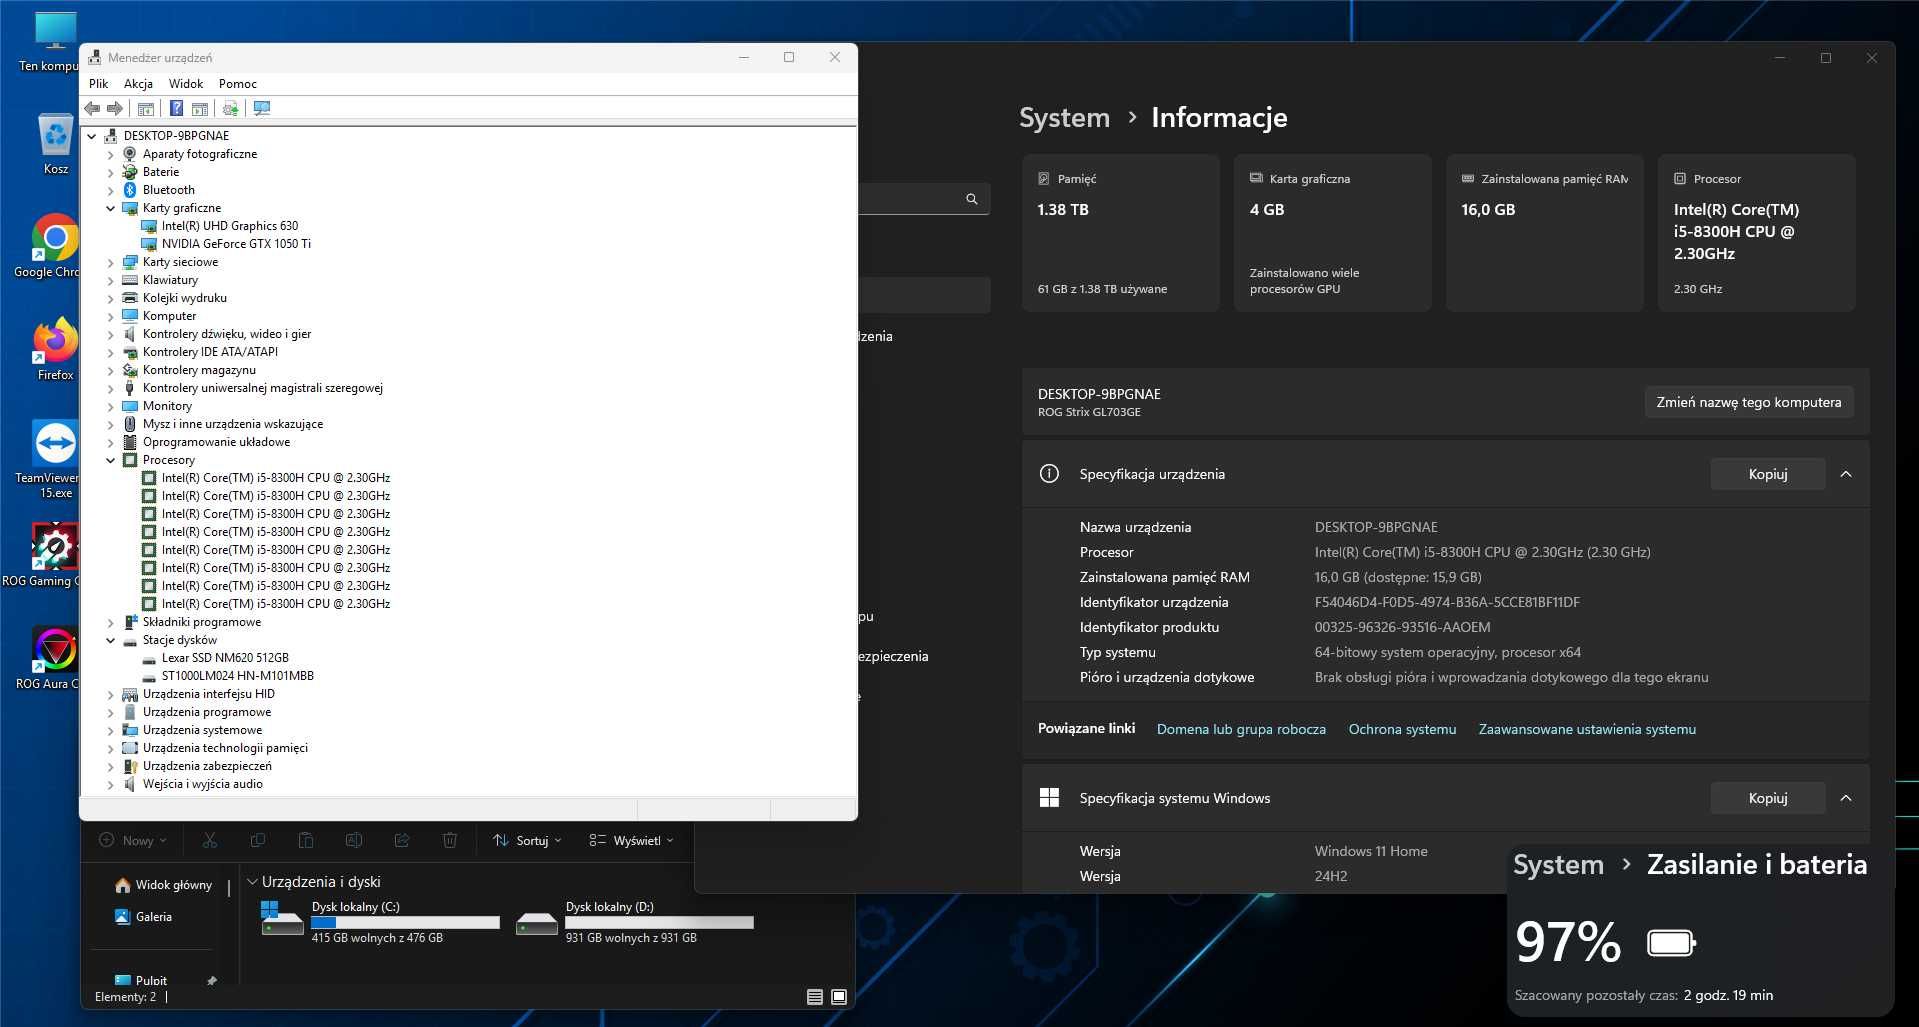Open Galeria in Explorer sidebar
Image resolution: width=1919 pixels, height=1027 pixels.
coord(143,917)
